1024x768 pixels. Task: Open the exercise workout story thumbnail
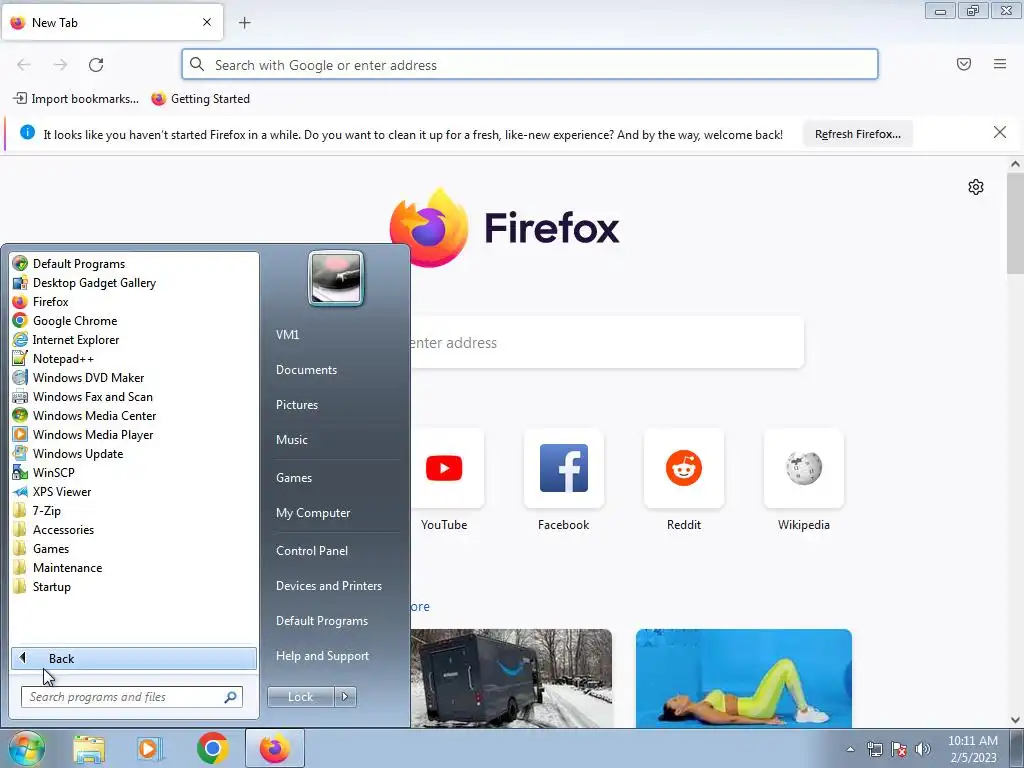(744, 679)
